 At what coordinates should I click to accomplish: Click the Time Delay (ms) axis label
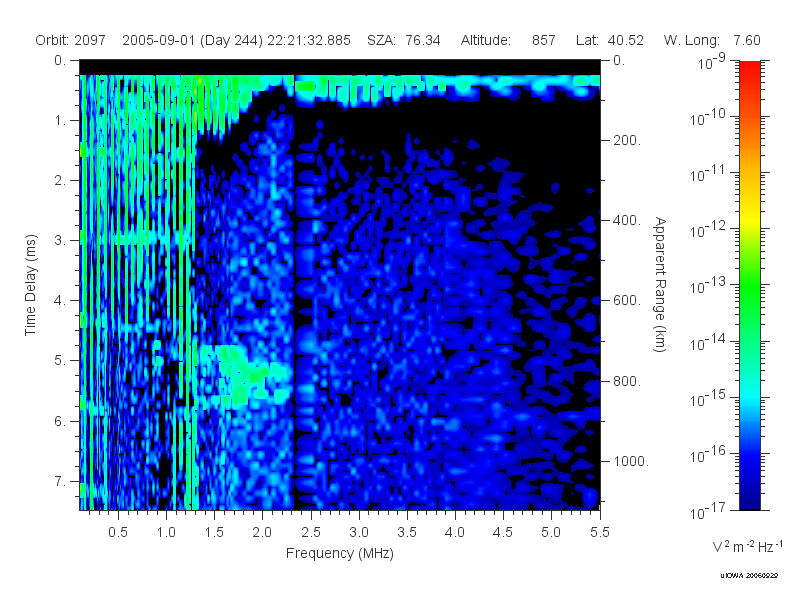[31, 285]
